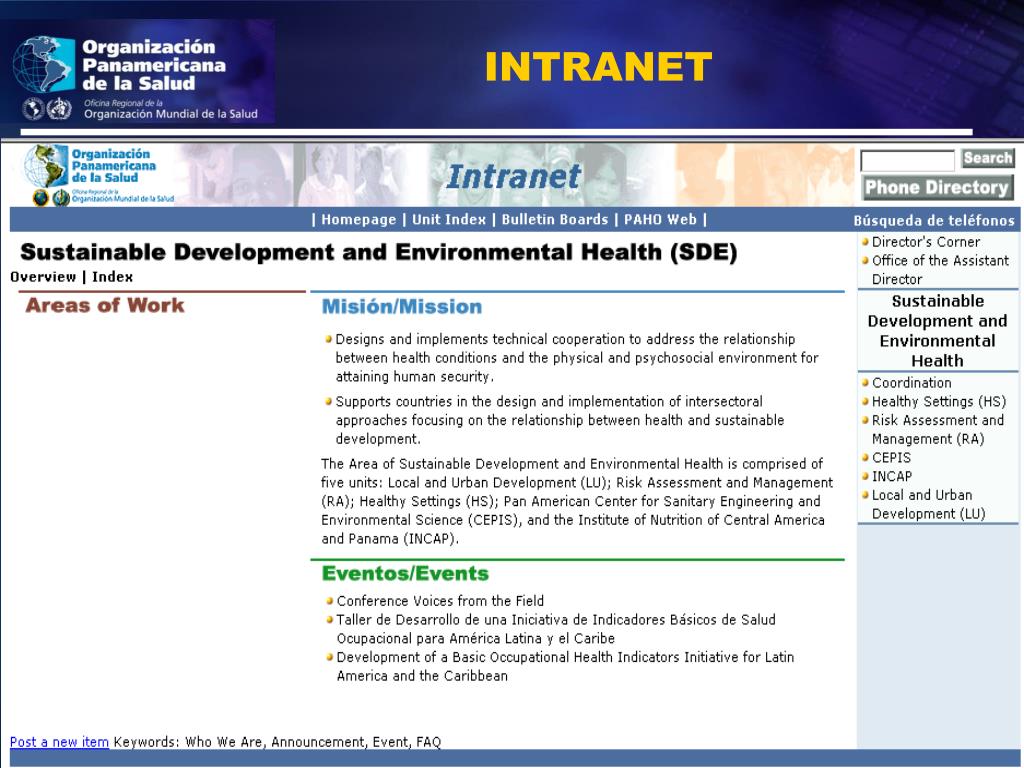Click bullet icon beside Director's Corner
This screenshot has height=768, width=1024.
click(x=865, y=242)
